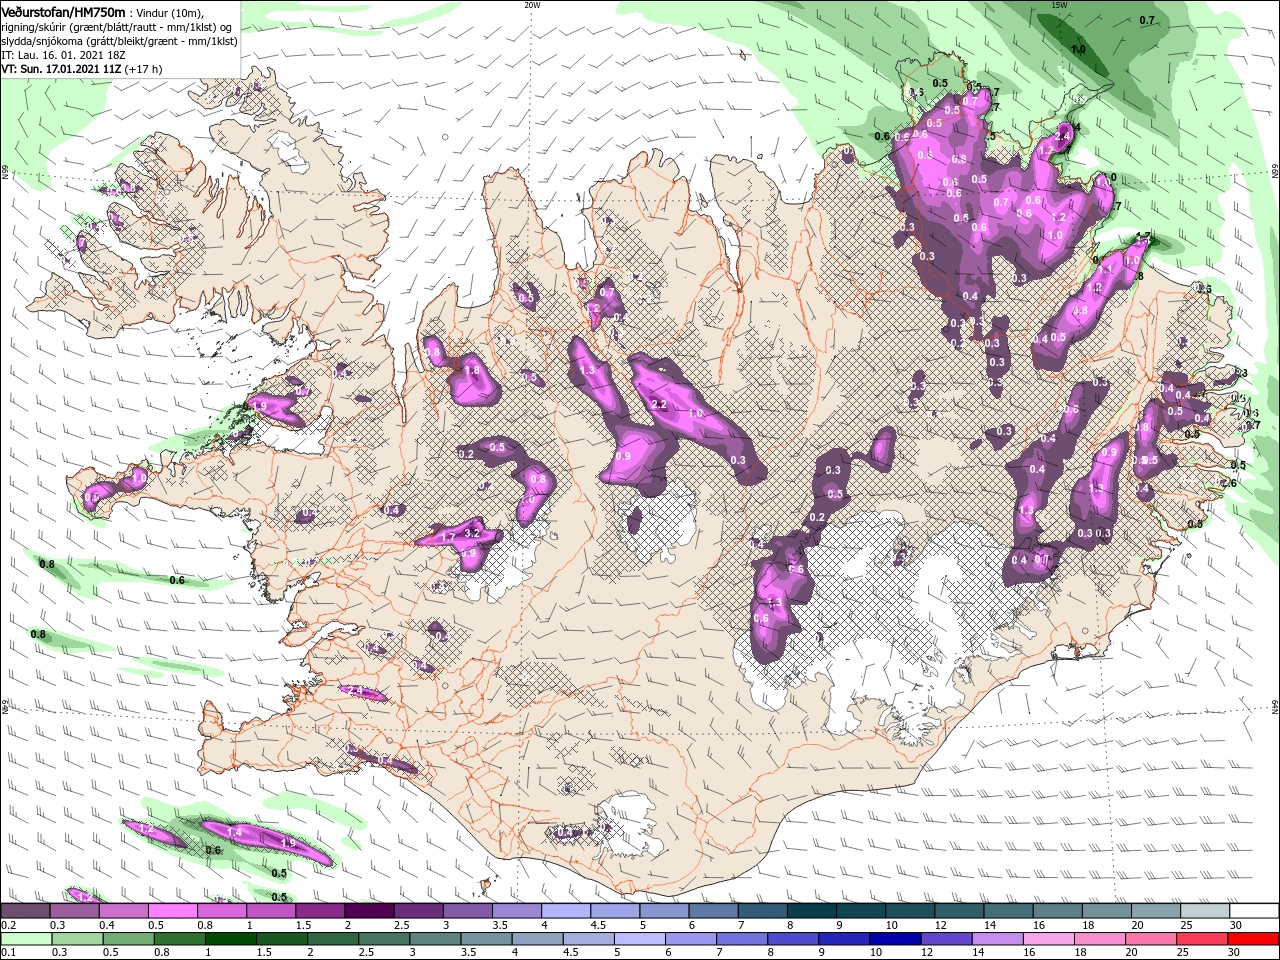Pick the white upper-row 30 swatch

point(1253,912)
